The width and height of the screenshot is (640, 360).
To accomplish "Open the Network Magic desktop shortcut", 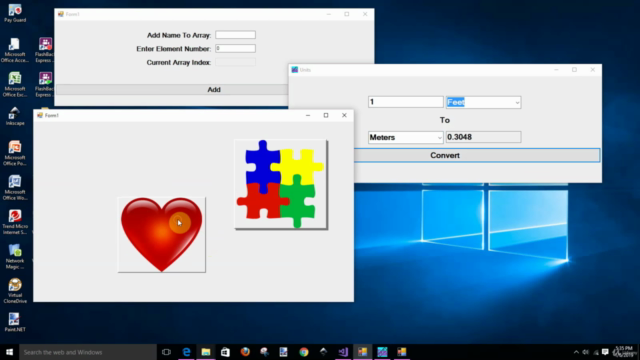I will tap(15, 256).
